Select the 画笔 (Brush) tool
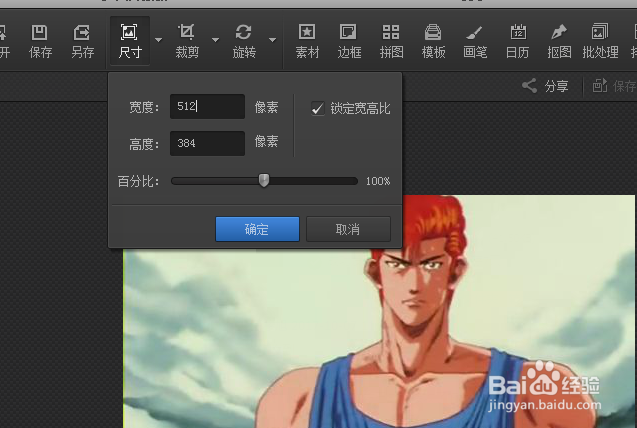The height and width of the screenshot is (428, 637). [475, 41]
